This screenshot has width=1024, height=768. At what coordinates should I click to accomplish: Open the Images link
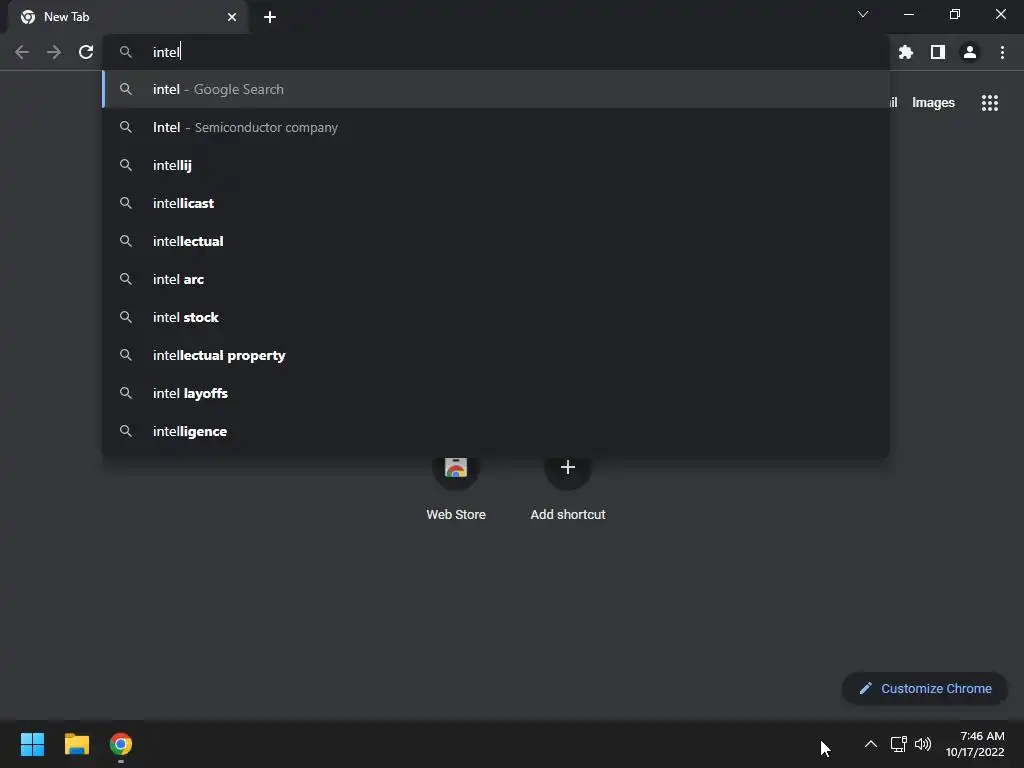pos(933,103)
